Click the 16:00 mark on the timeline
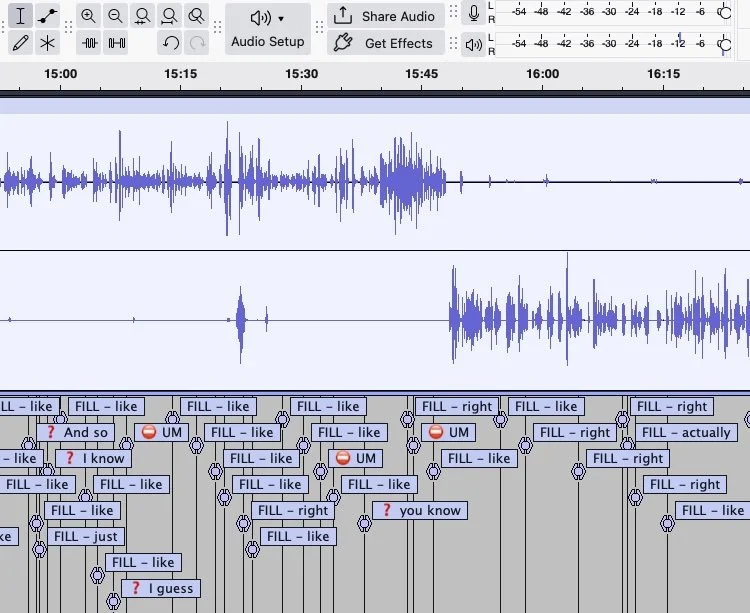 tap(542, 74)
